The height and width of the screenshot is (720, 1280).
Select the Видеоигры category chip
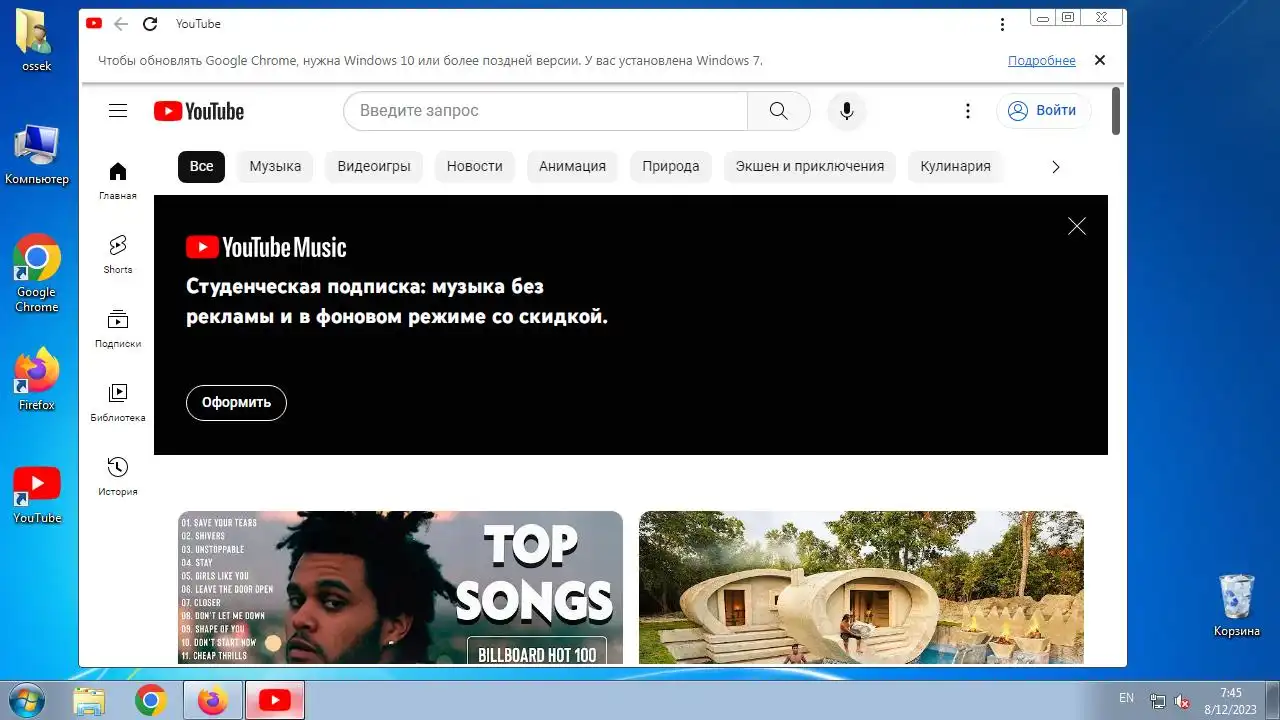(x=374, y=167)
